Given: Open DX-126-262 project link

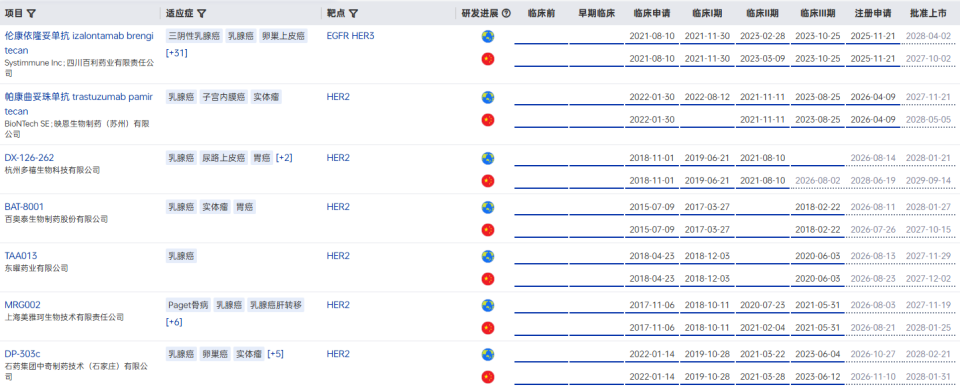Looking at the screenshot, I should (29, 158).
